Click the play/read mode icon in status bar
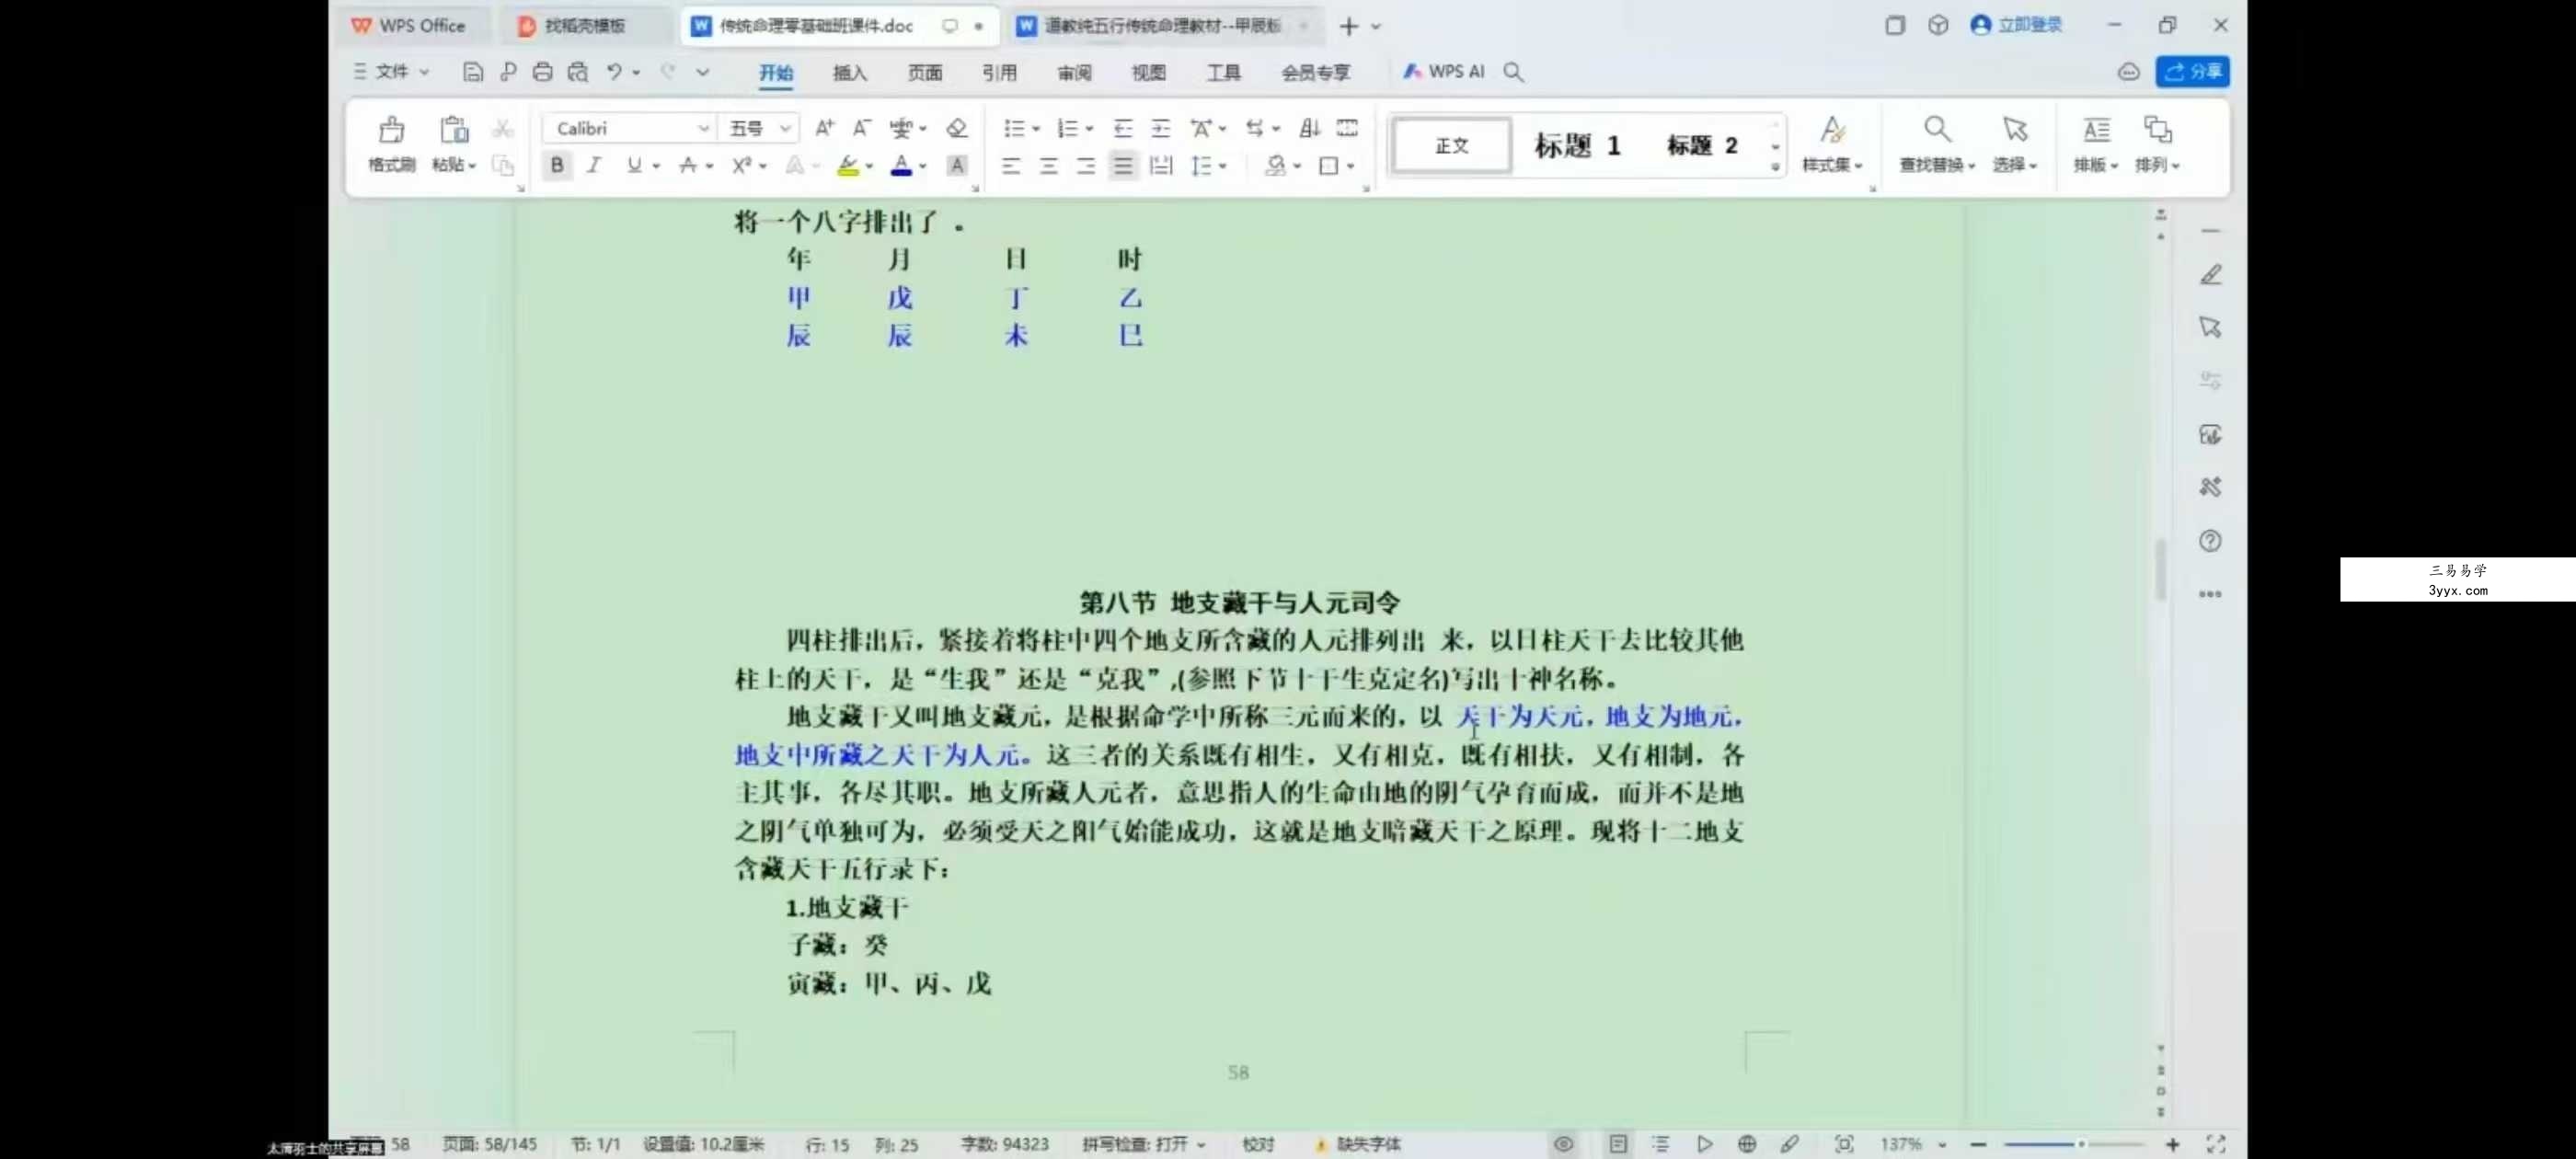Image resolution: width=2576 pixels, height=1159 pixels. pyautogui.click(x=1704, y=1144)
